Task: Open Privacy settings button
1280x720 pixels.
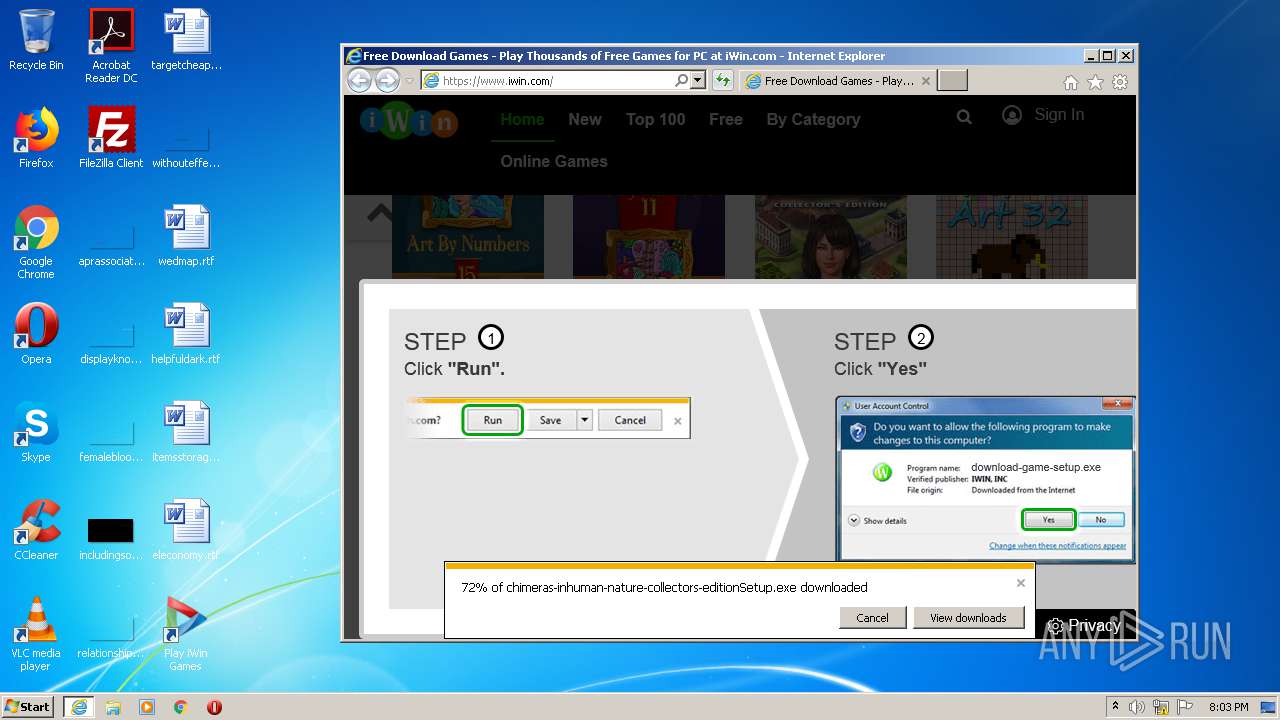Action: click(1084, 625)
